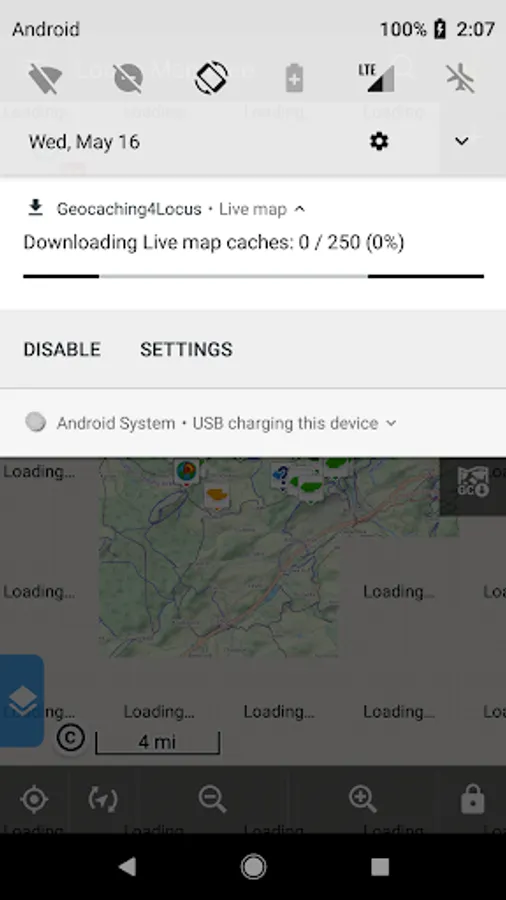Open the map layers panel button
The width and height of the screenshot is (506, 900).
pyautogui.click(x=22, y=701)
